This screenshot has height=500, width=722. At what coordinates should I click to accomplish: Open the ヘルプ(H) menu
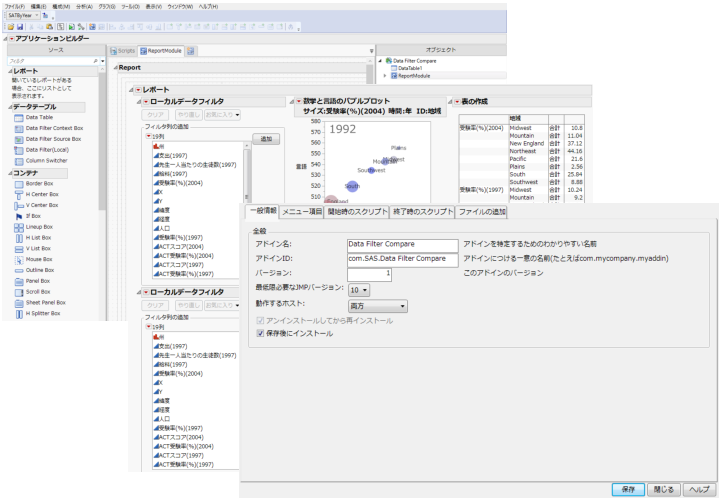pos(209,6)
